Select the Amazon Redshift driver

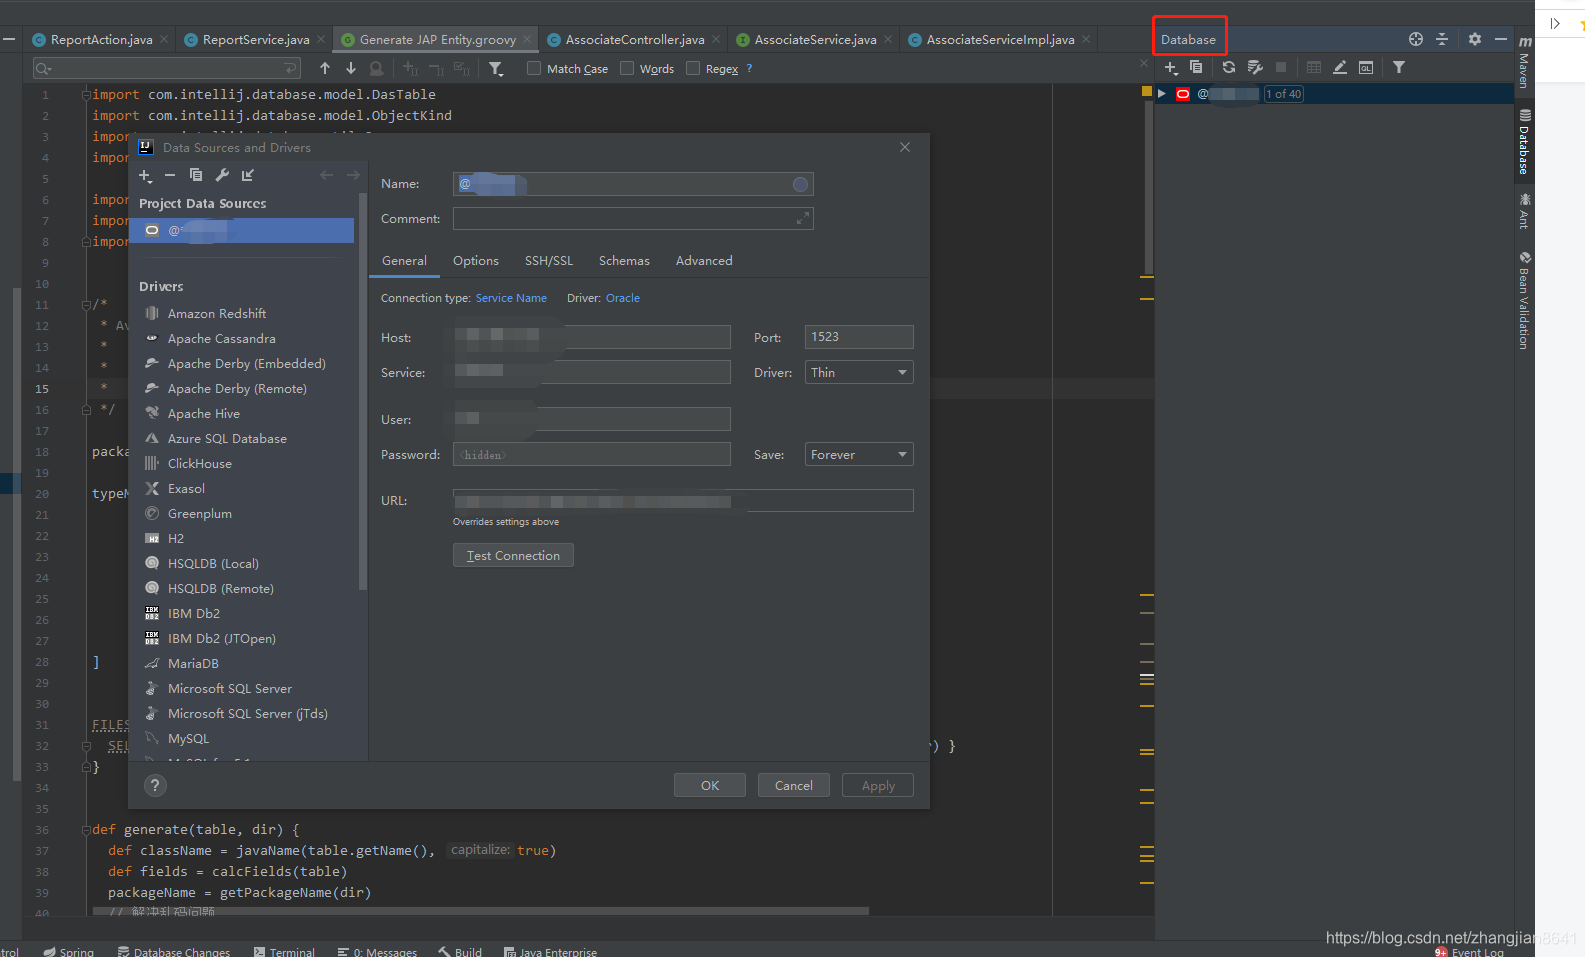point(217,314)
